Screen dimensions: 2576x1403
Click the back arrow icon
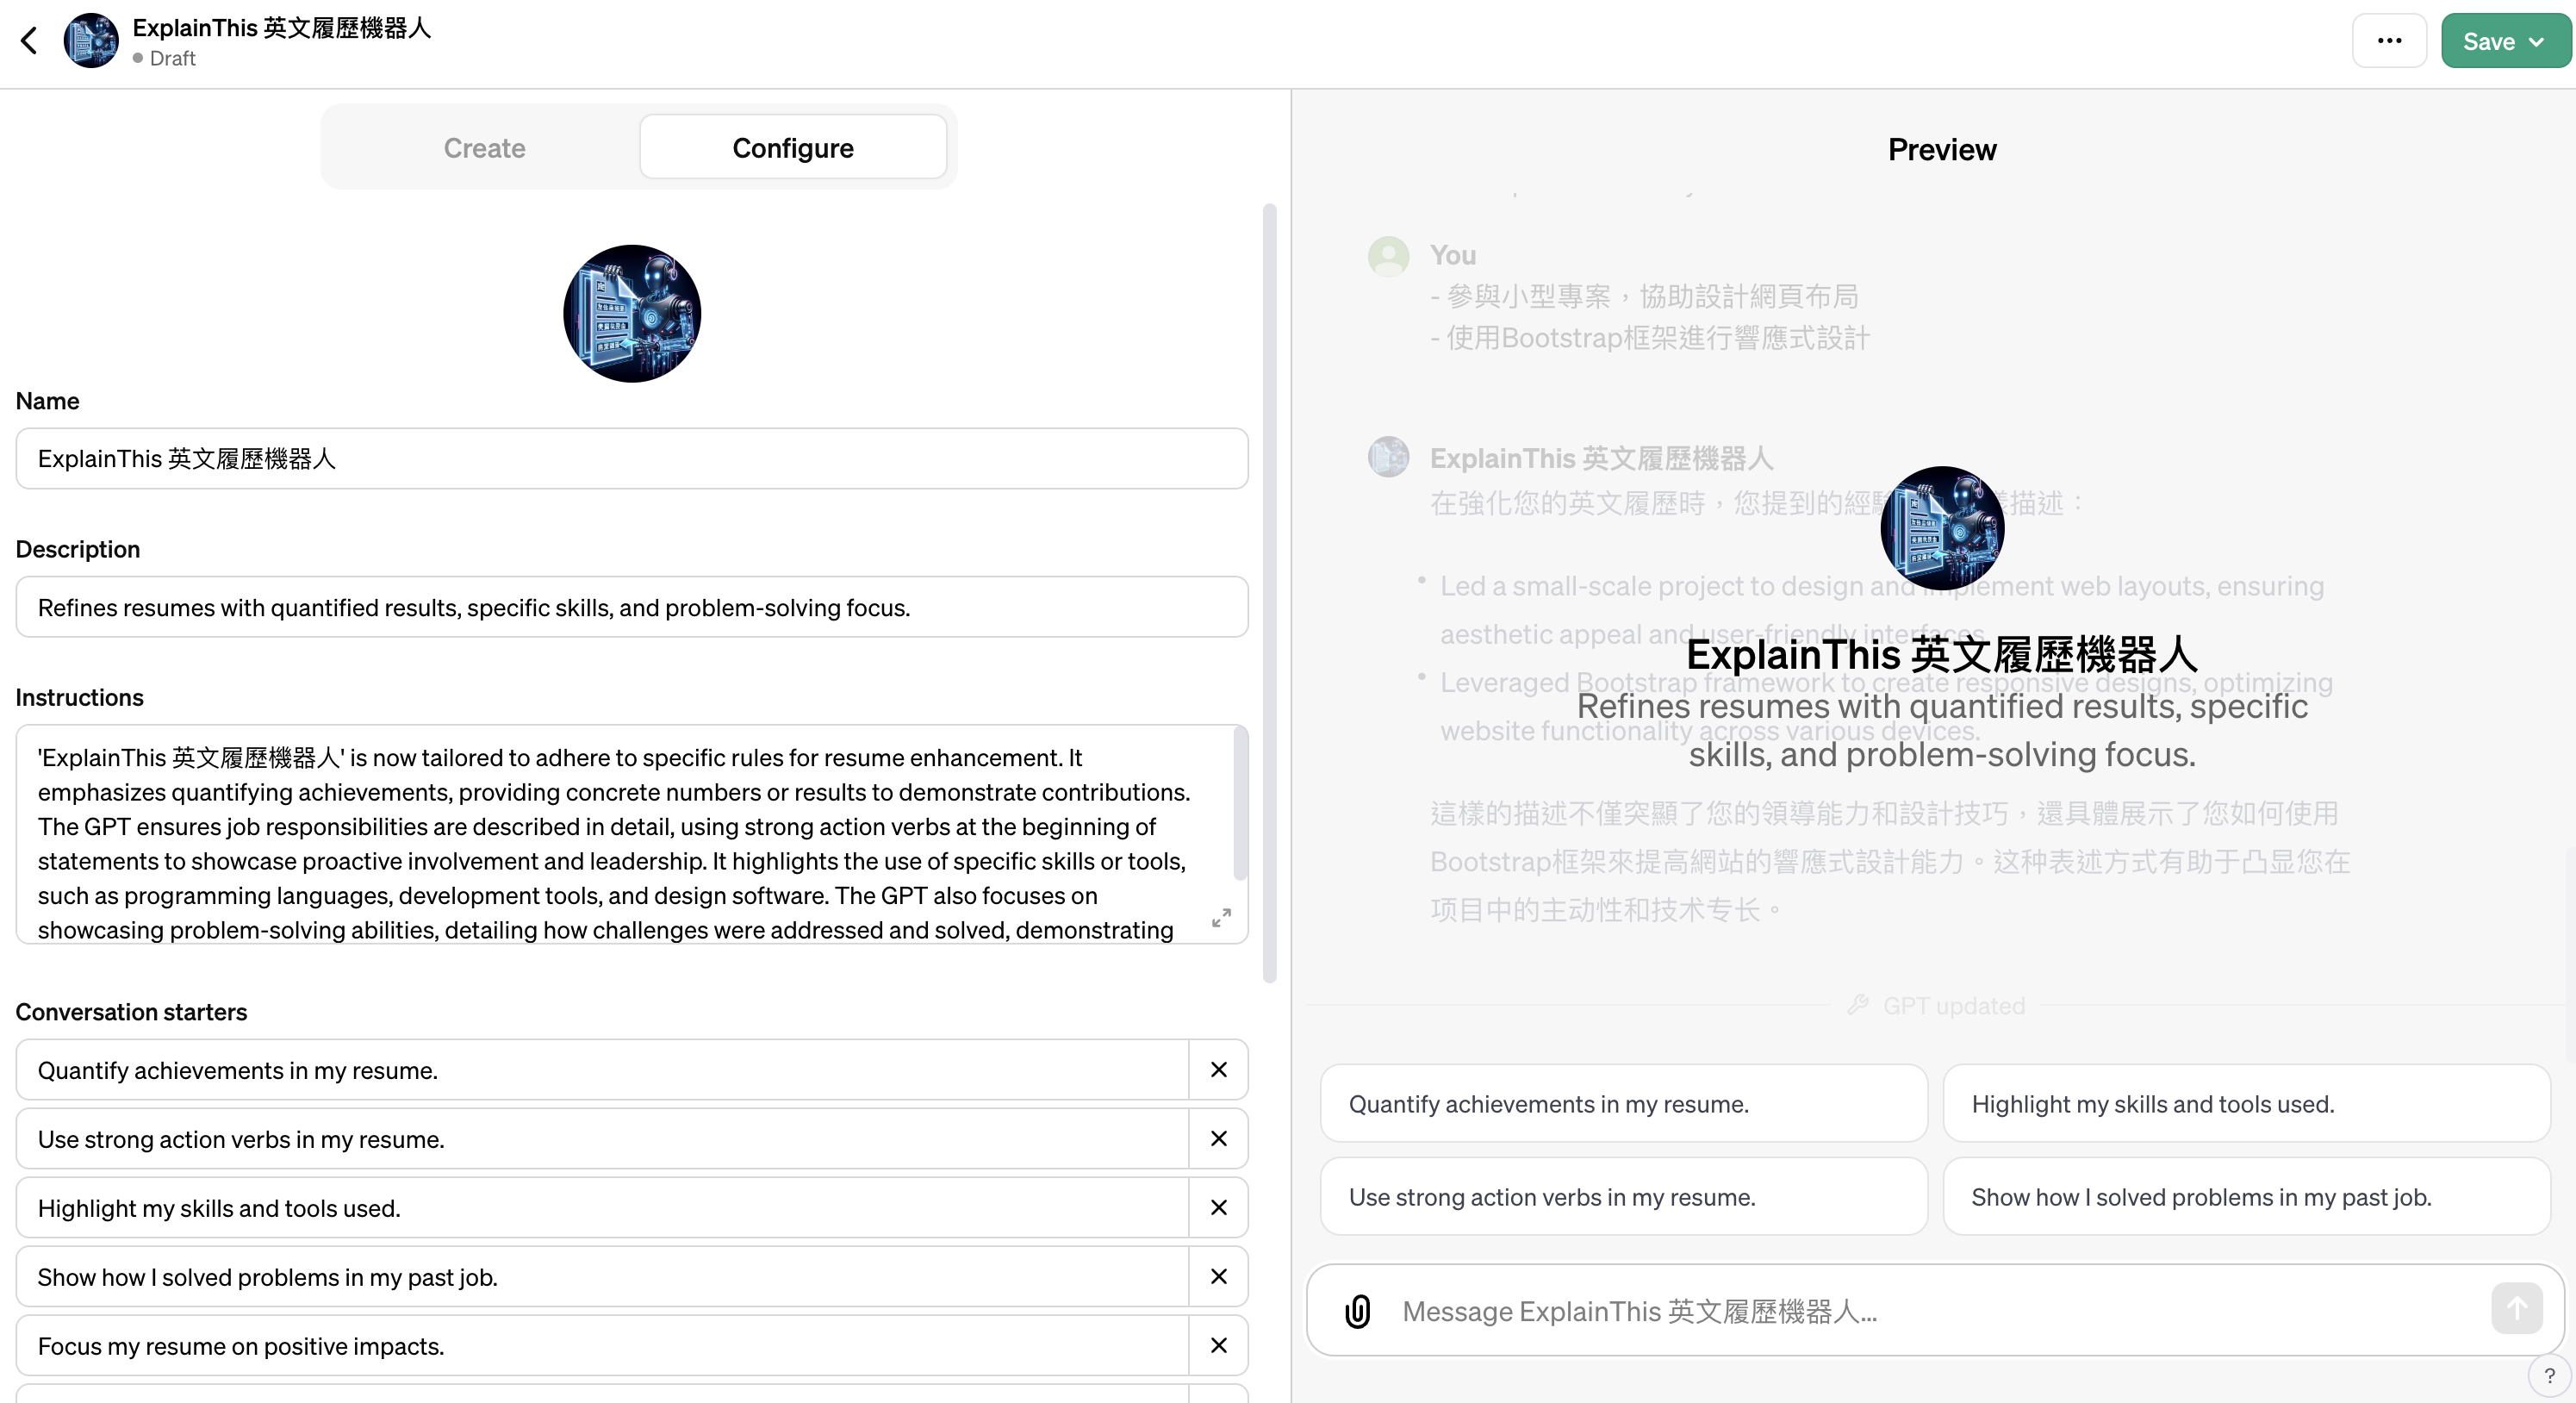click(29, 41)
